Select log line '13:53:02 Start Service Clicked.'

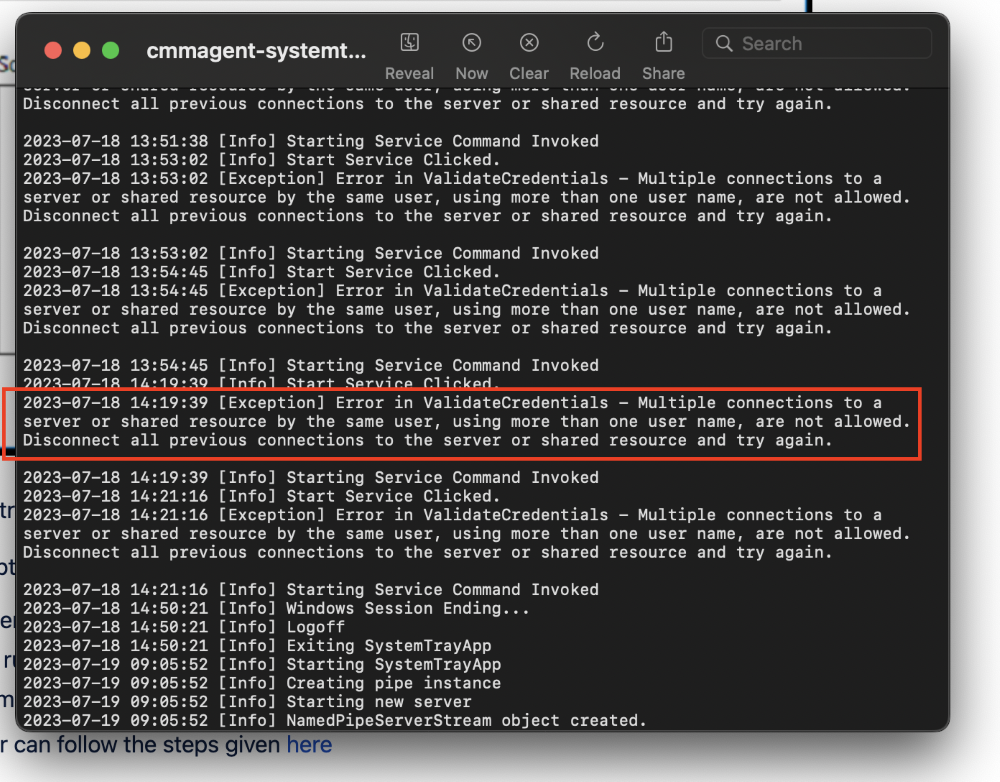point(262,159)
